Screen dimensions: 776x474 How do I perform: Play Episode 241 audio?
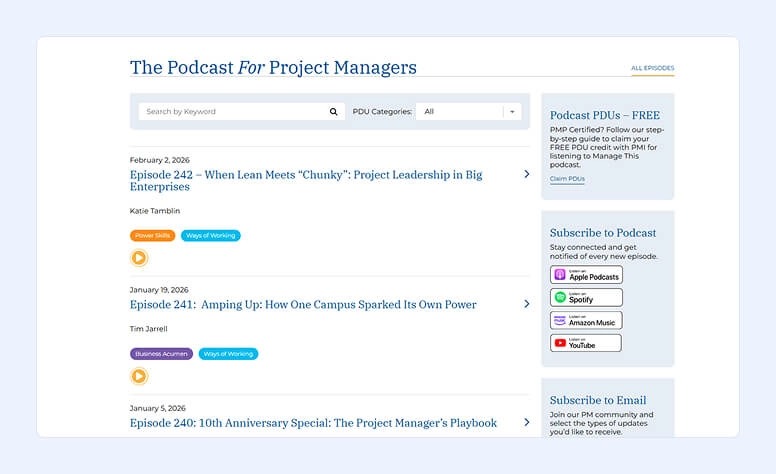[139, 377]
